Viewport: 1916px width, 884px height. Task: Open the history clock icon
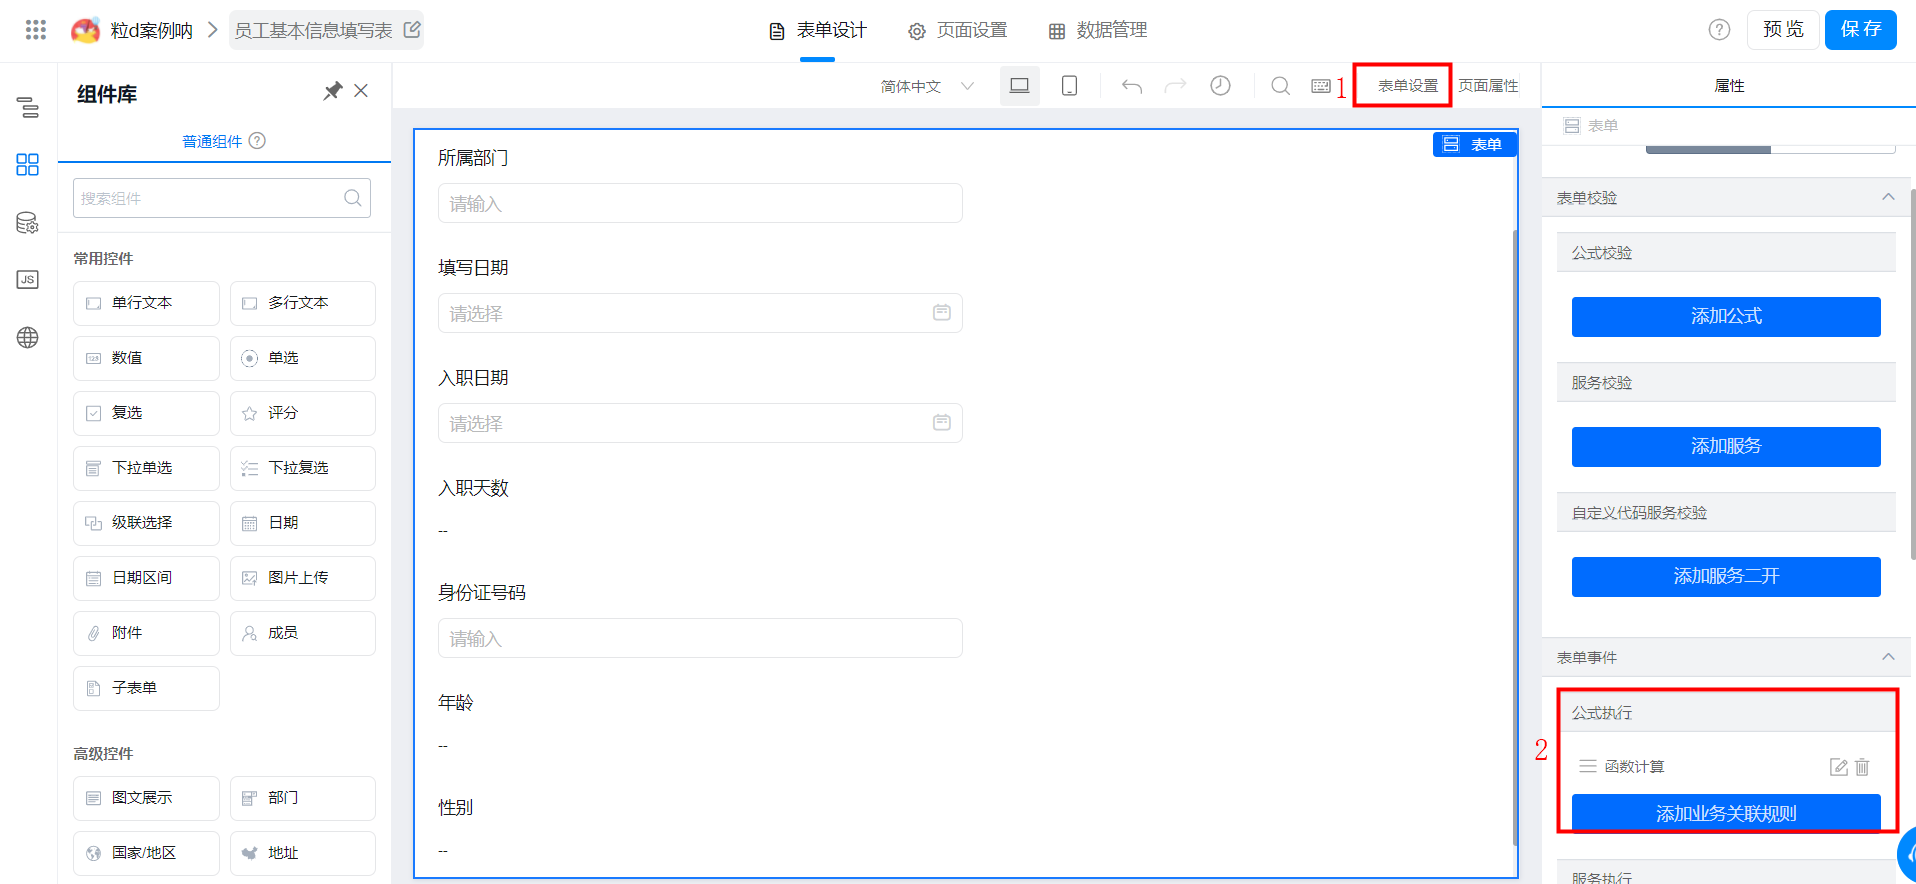[1220, 86]
